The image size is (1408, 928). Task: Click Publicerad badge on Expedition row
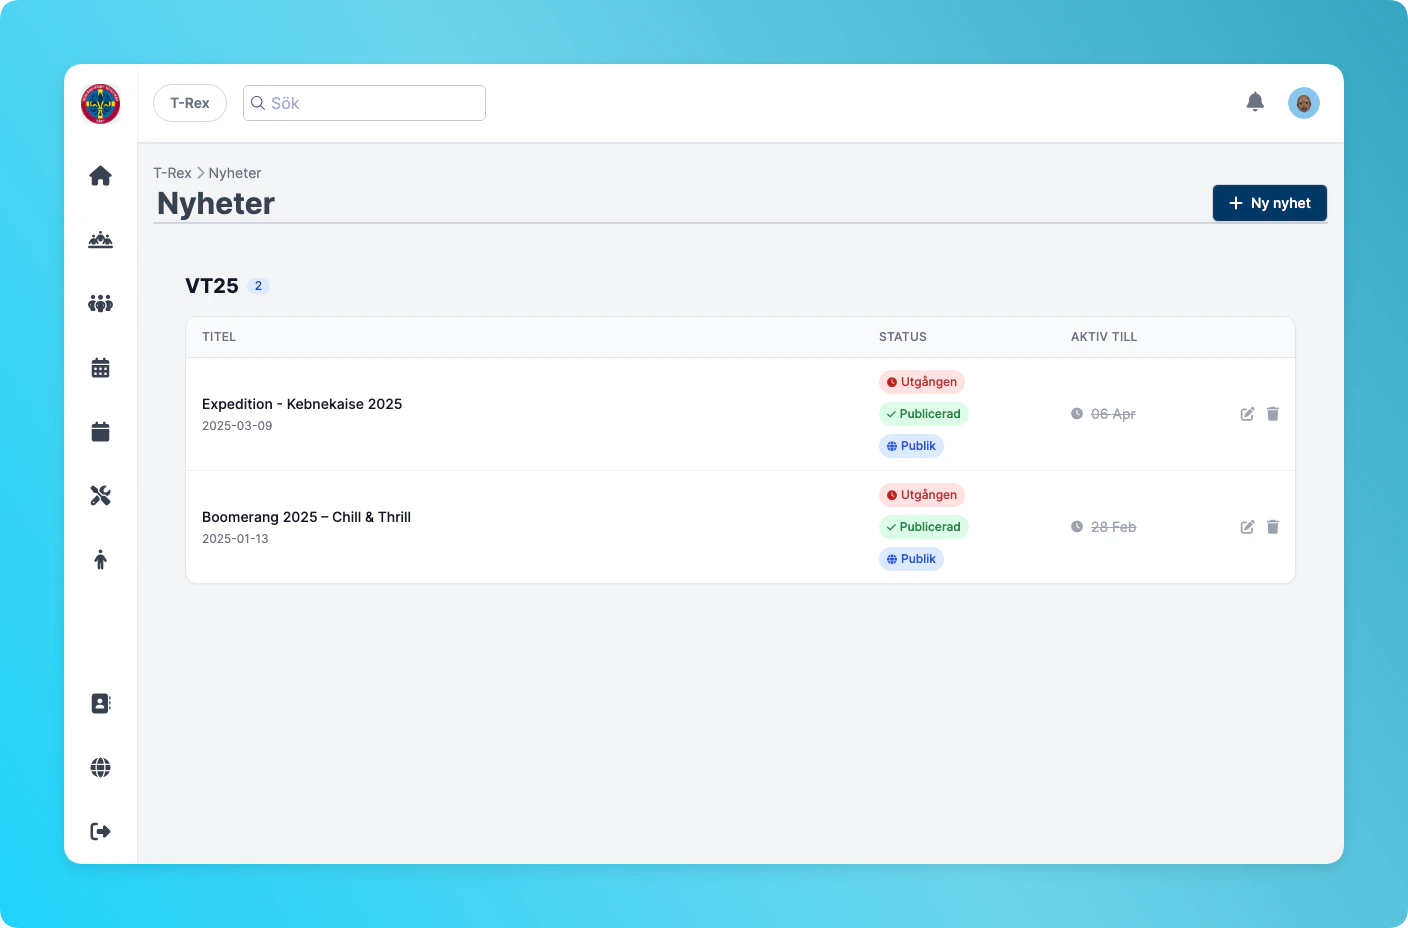[x=924, y=414]
